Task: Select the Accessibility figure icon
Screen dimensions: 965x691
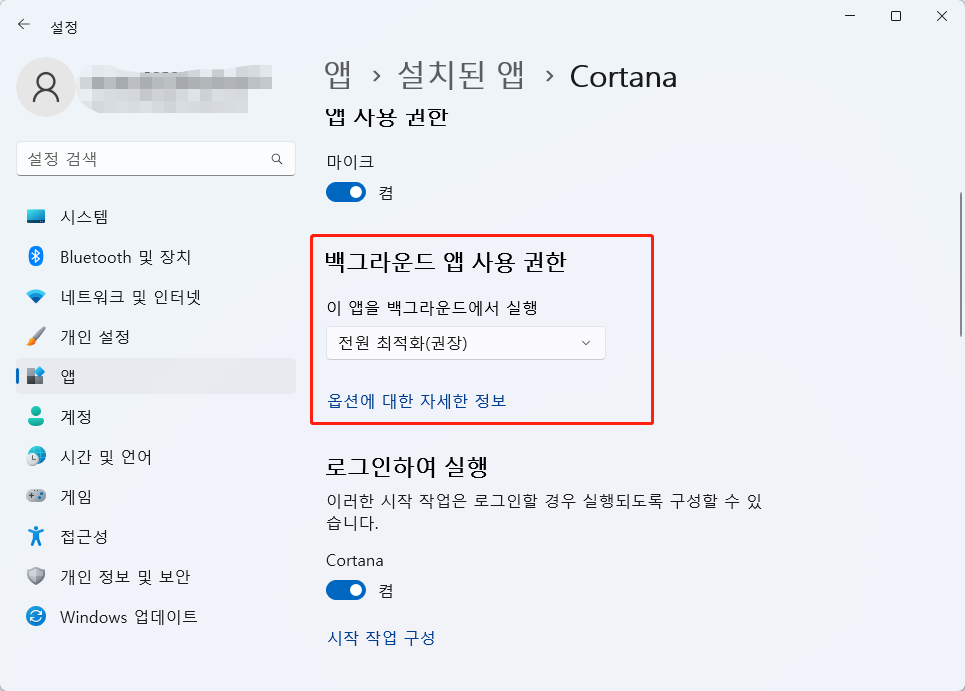Action: click(x=36, y=537)
